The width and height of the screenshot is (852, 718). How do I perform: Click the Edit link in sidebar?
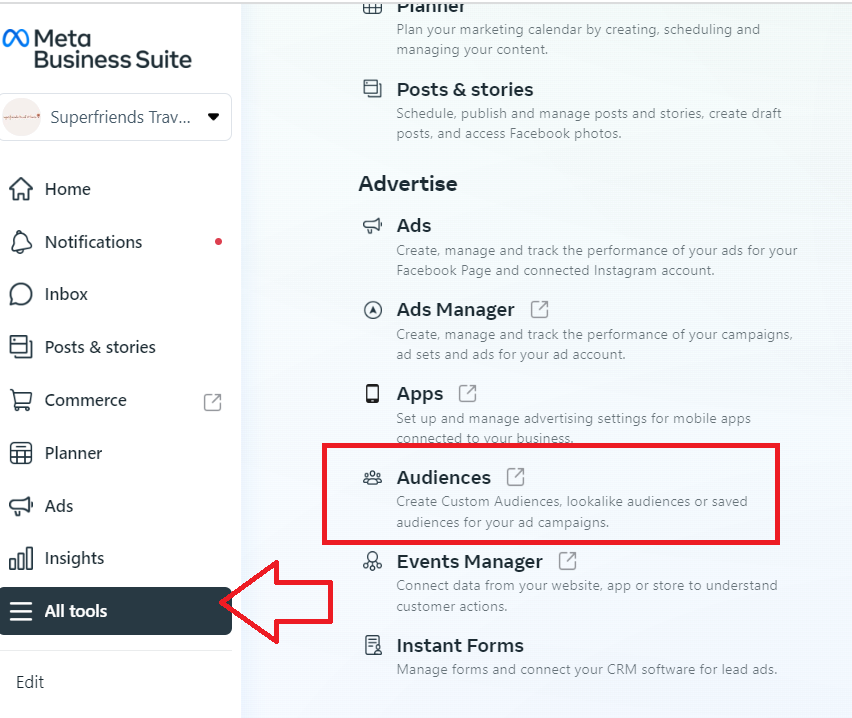click(30, 682)
